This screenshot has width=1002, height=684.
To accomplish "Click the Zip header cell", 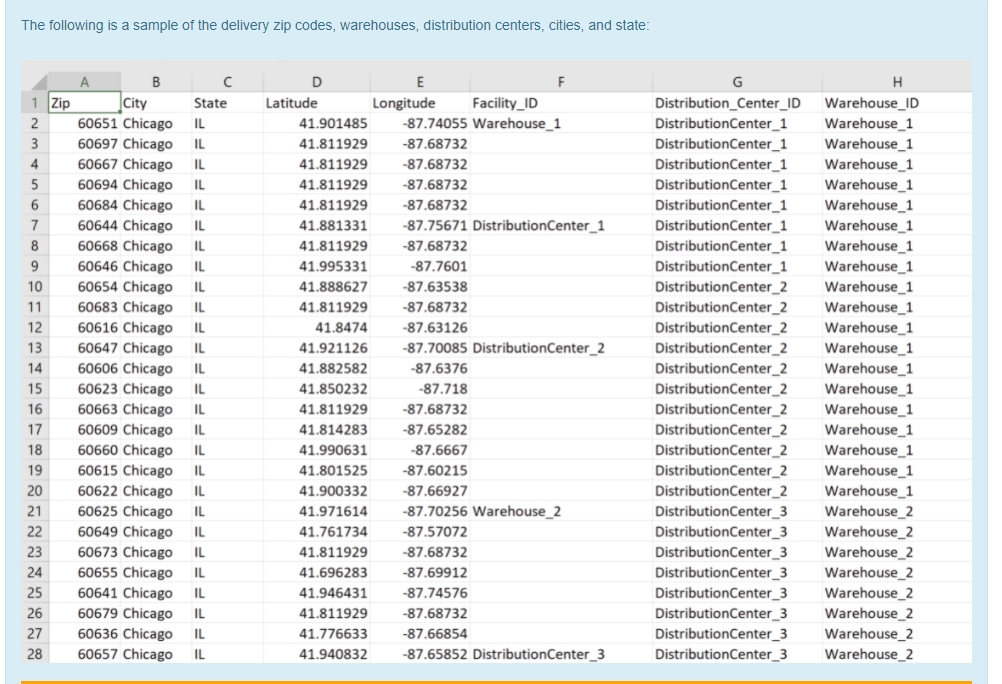I will pyautogui.click(x=84, y=103).
